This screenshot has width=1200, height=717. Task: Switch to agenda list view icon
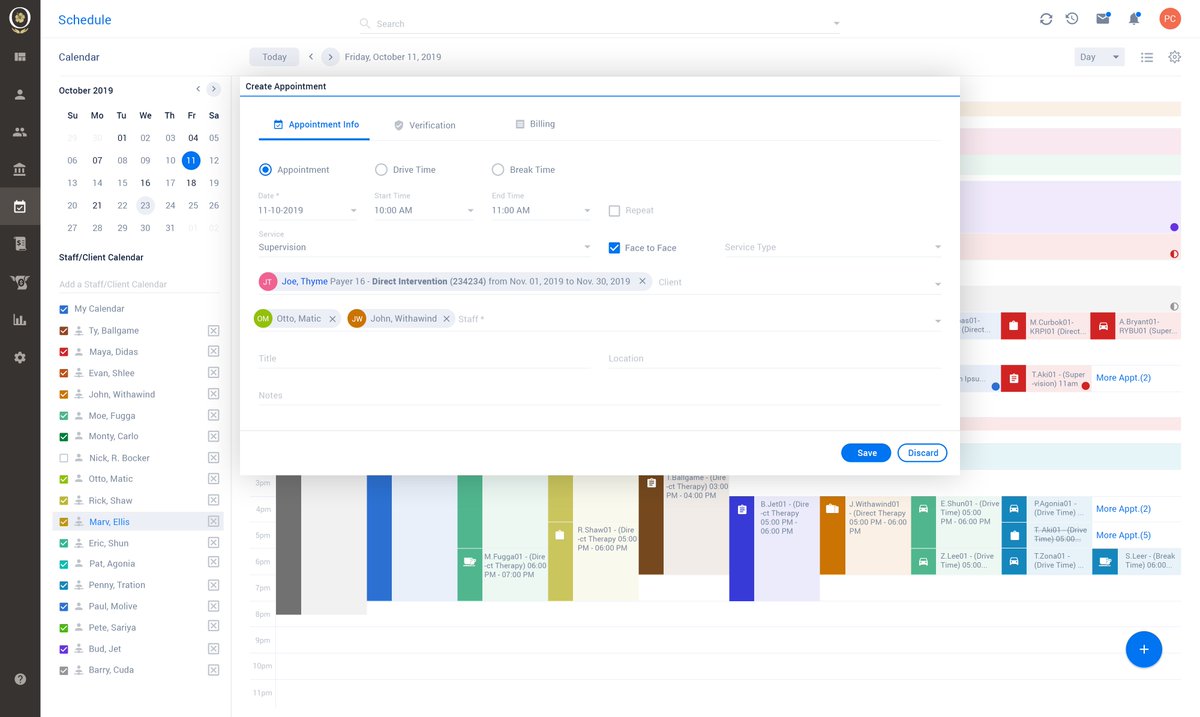click(1146, 57)
